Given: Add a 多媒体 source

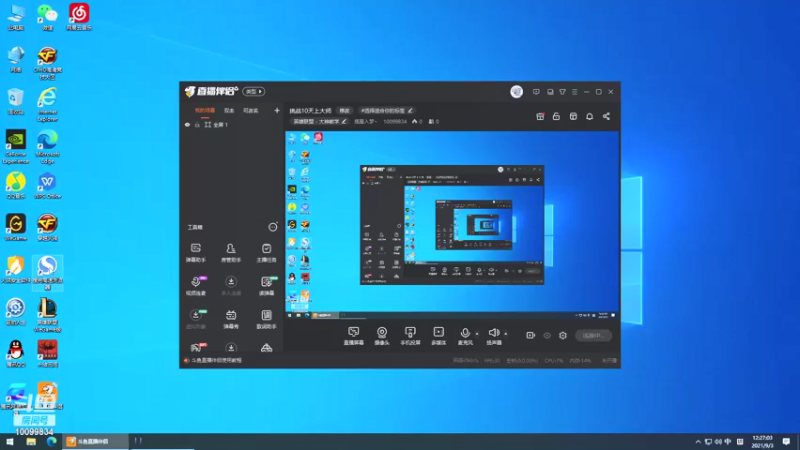Looking at the screenshot, I should point(438,336).
